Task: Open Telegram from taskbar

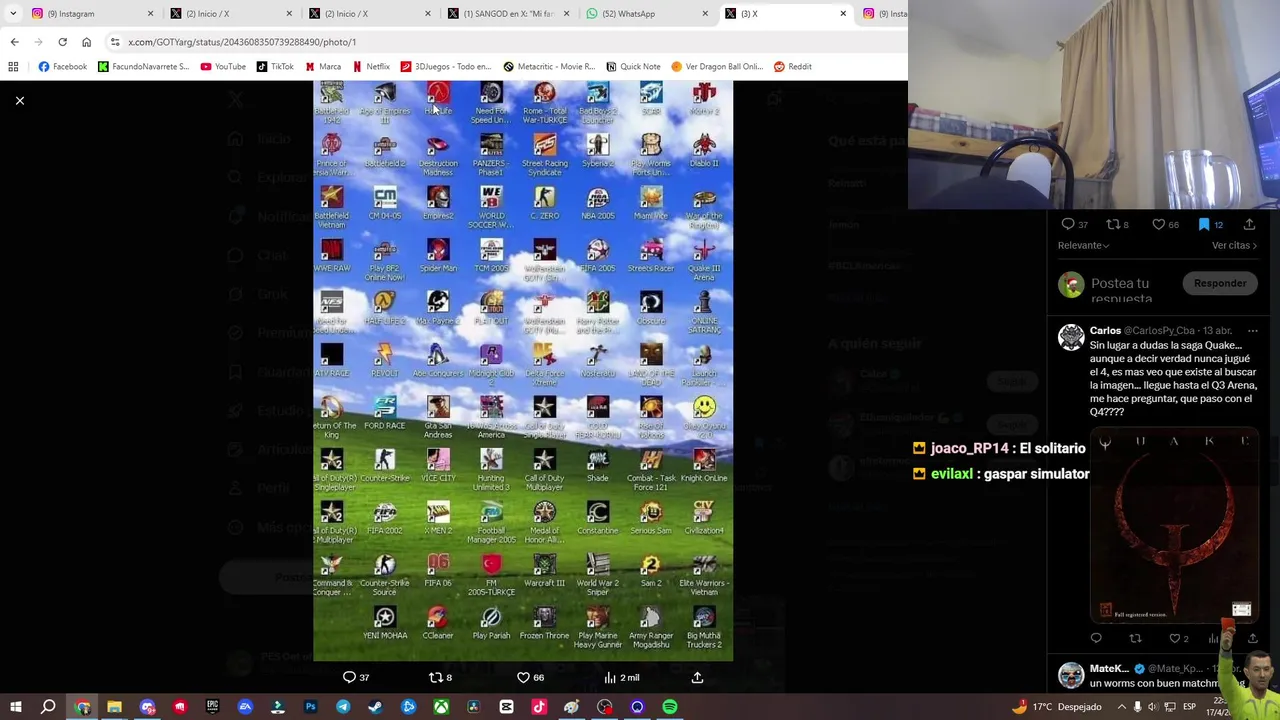Action: (x=343, y=707)
